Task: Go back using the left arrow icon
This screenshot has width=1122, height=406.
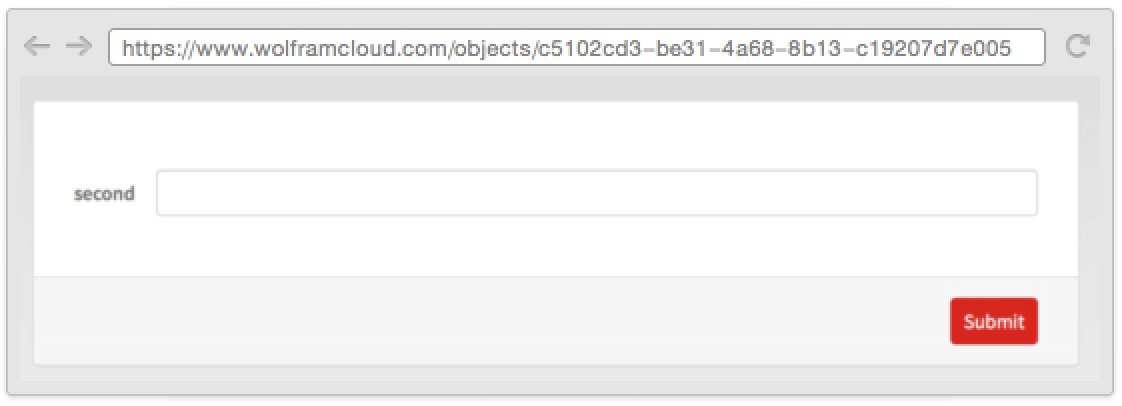Action: [x=36, y=47]
